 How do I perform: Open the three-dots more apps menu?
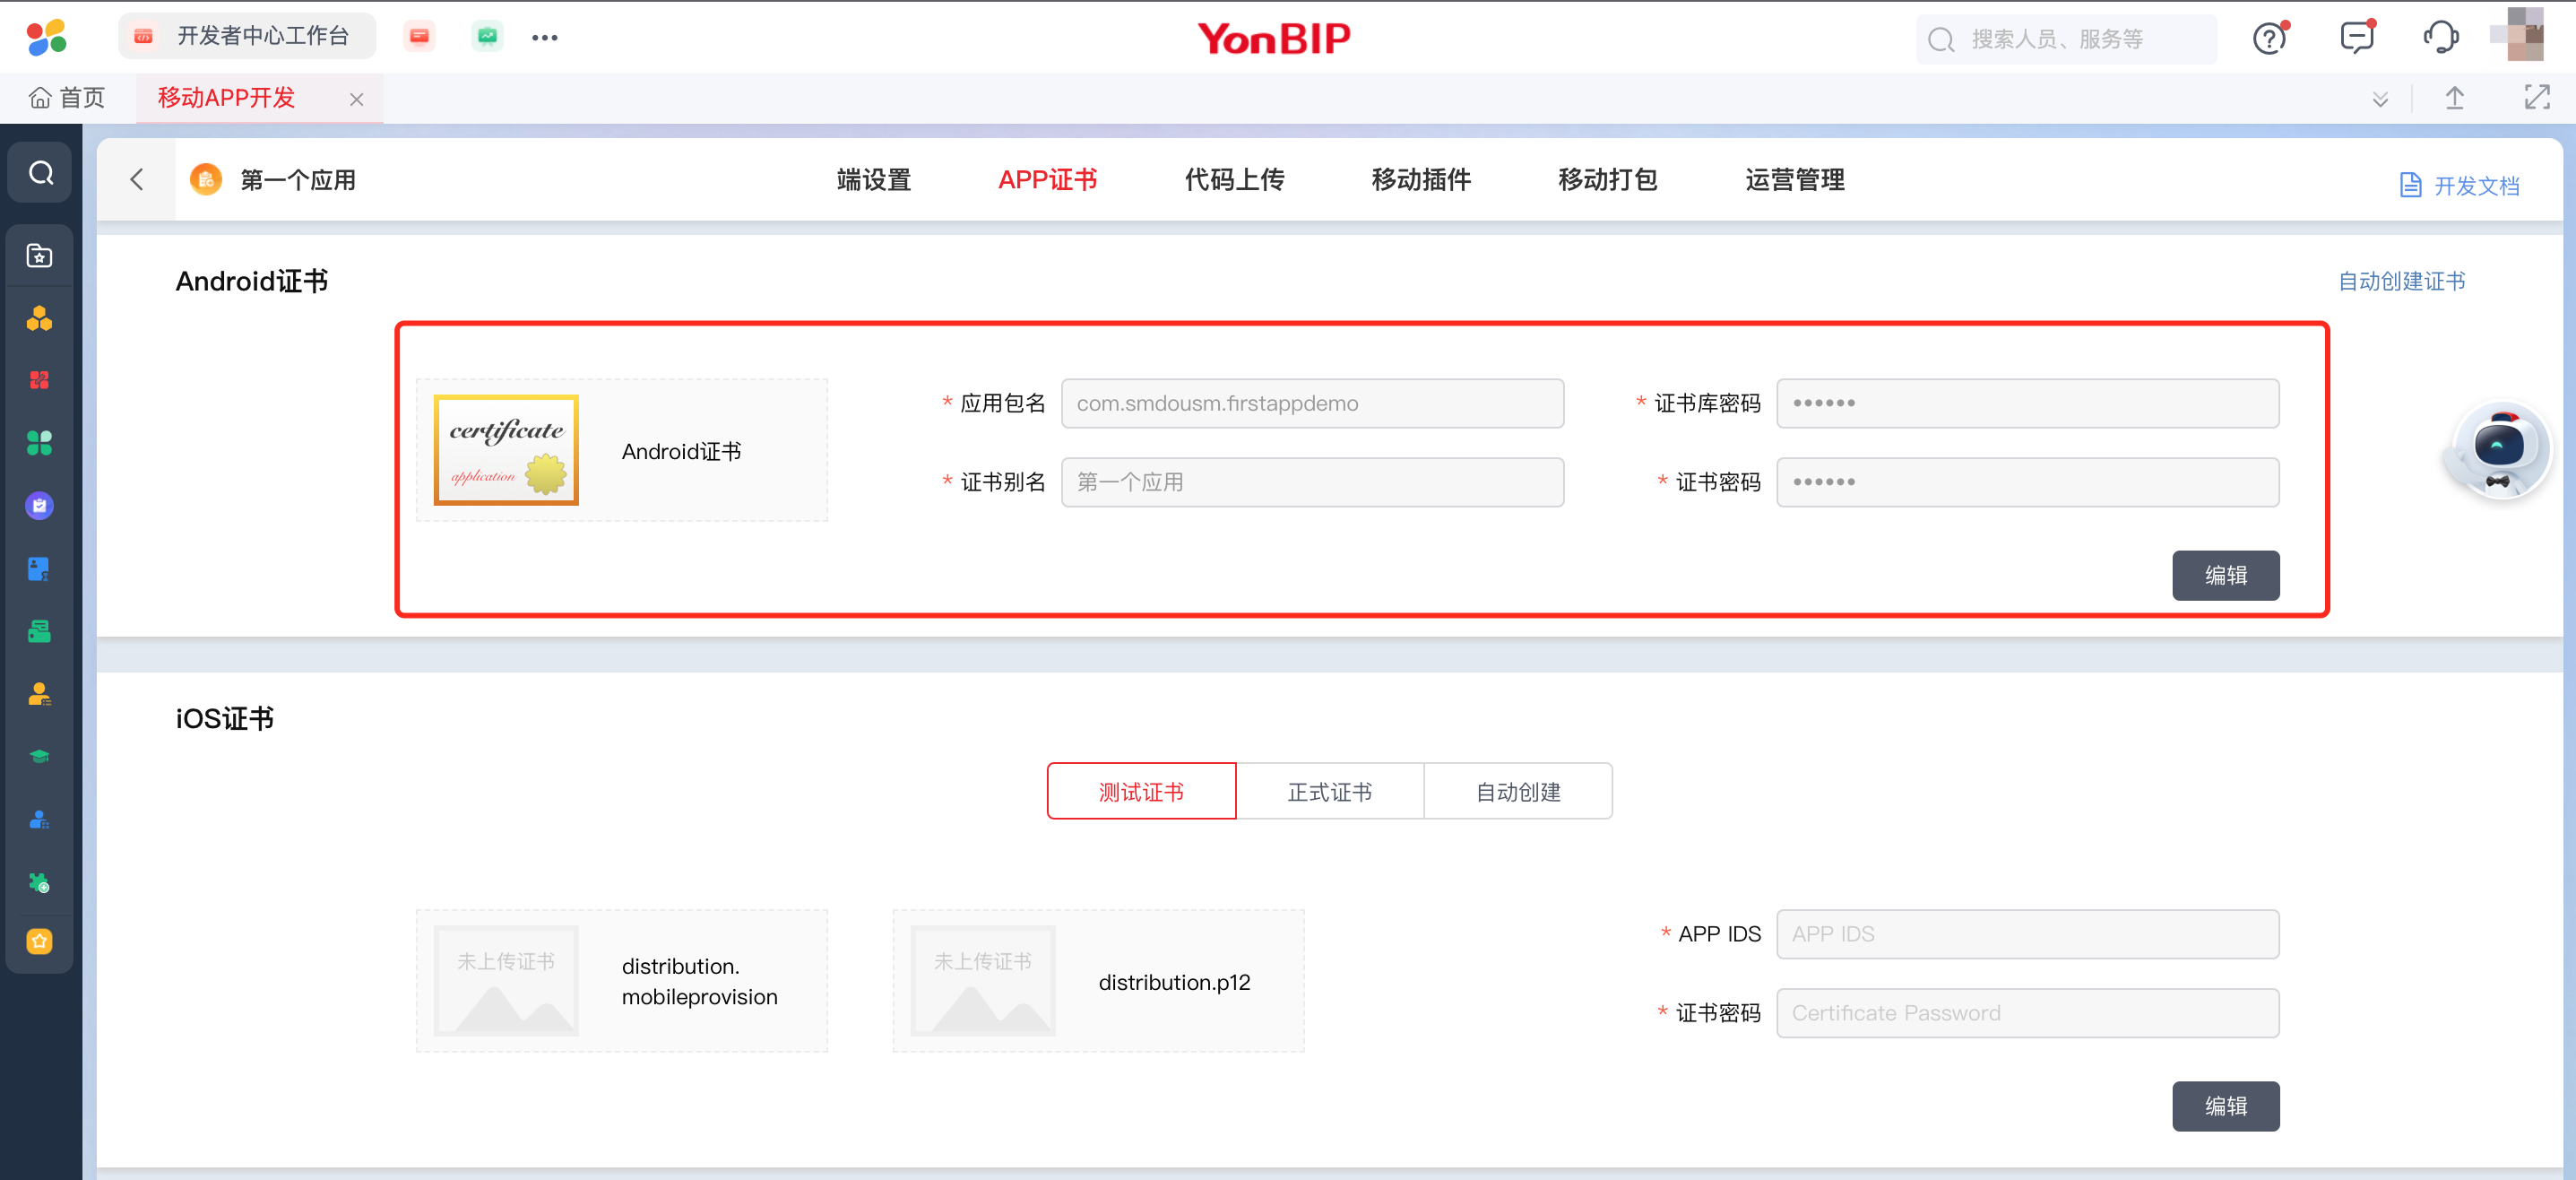pyautogui.click(x=544, y=38)
